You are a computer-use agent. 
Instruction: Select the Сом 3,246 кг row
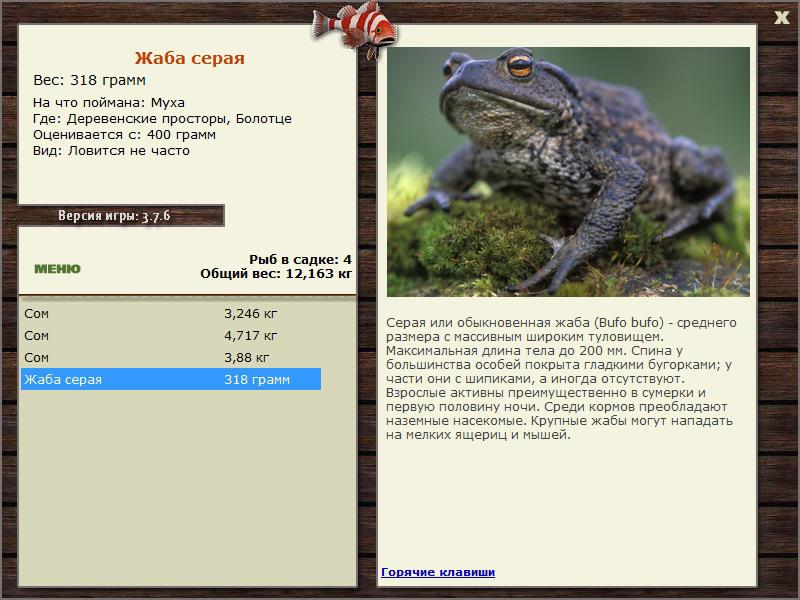pyautogui.click(x=171, y=313)
